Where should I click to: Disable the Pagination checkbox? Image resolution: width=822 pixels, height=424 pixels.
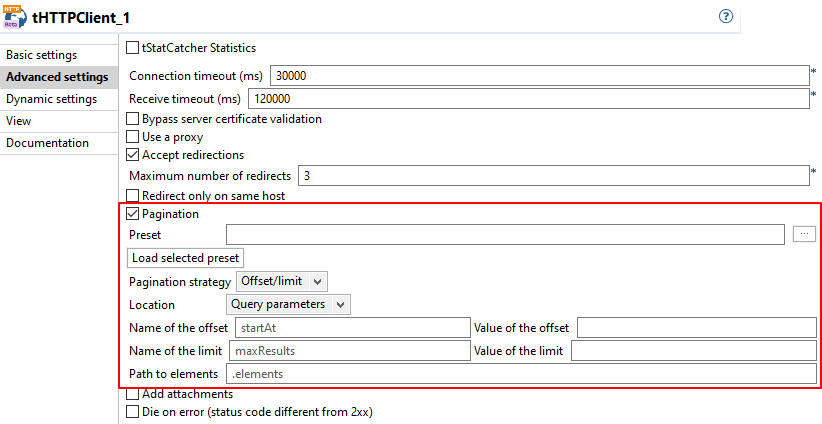point(133,214)
